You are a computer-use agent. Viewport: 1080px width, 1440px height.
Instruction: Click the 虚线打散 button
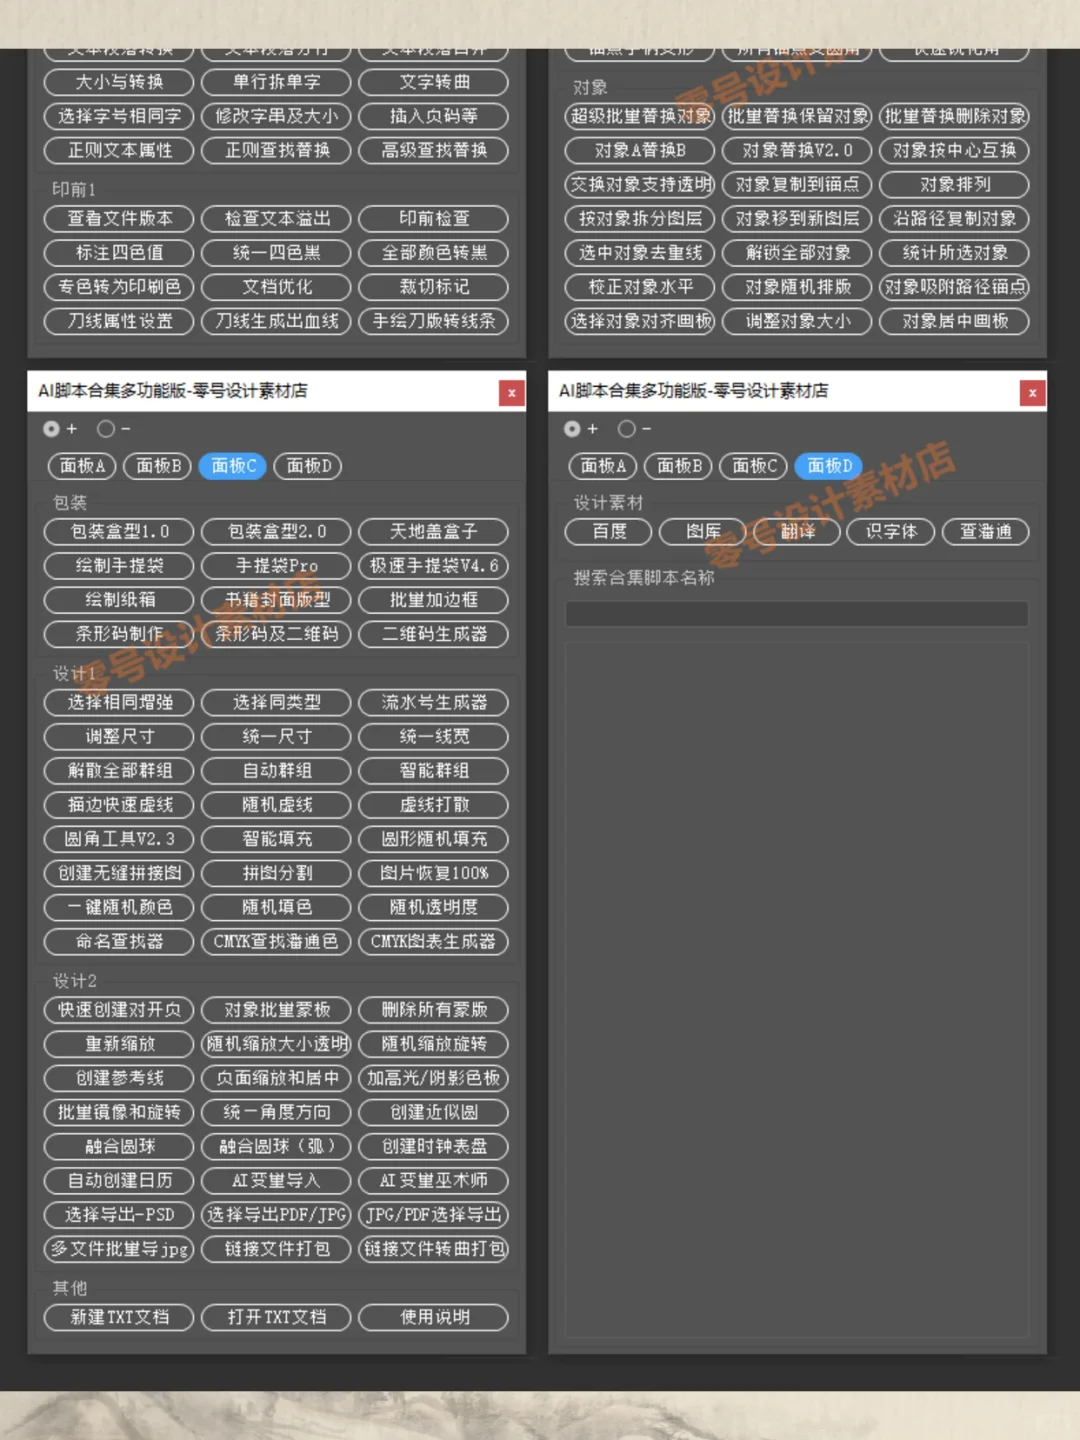click(434, 805)
